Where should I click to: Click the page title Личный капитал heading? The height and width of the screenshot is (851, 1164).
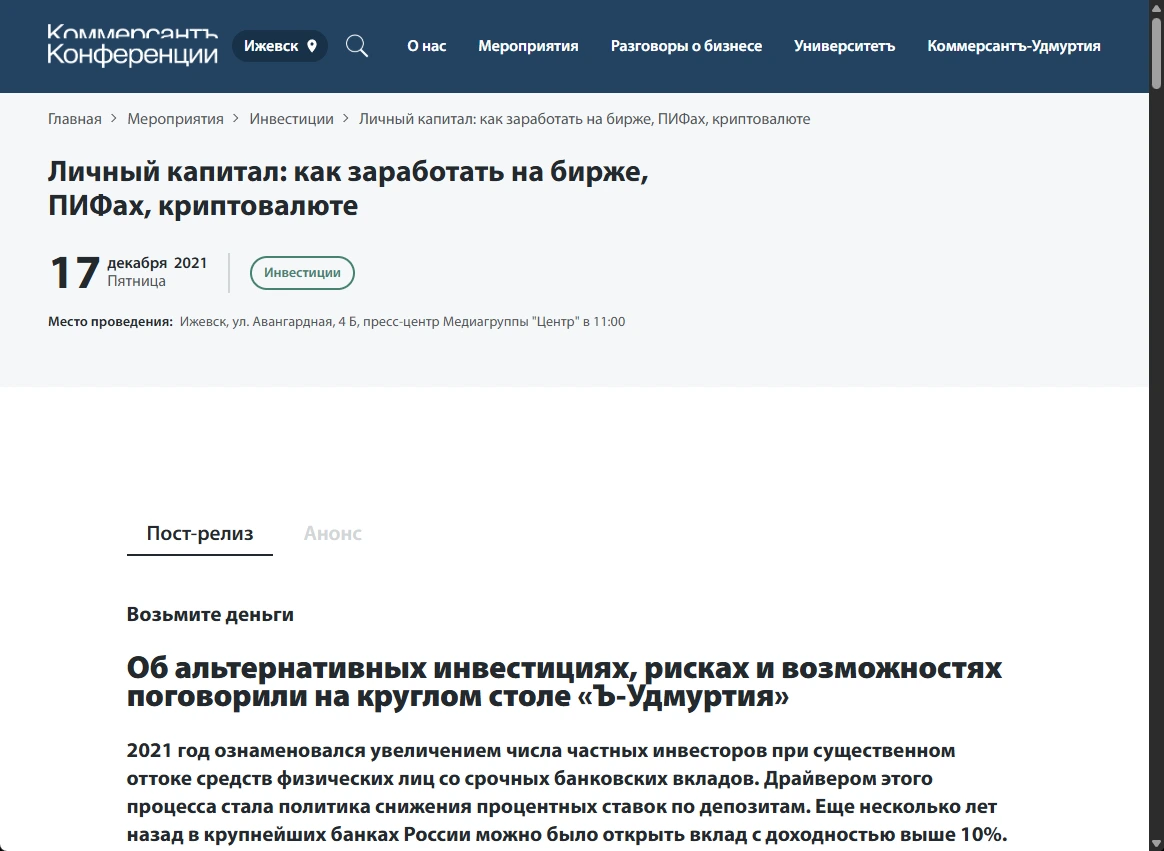click(x=348, y=189)
